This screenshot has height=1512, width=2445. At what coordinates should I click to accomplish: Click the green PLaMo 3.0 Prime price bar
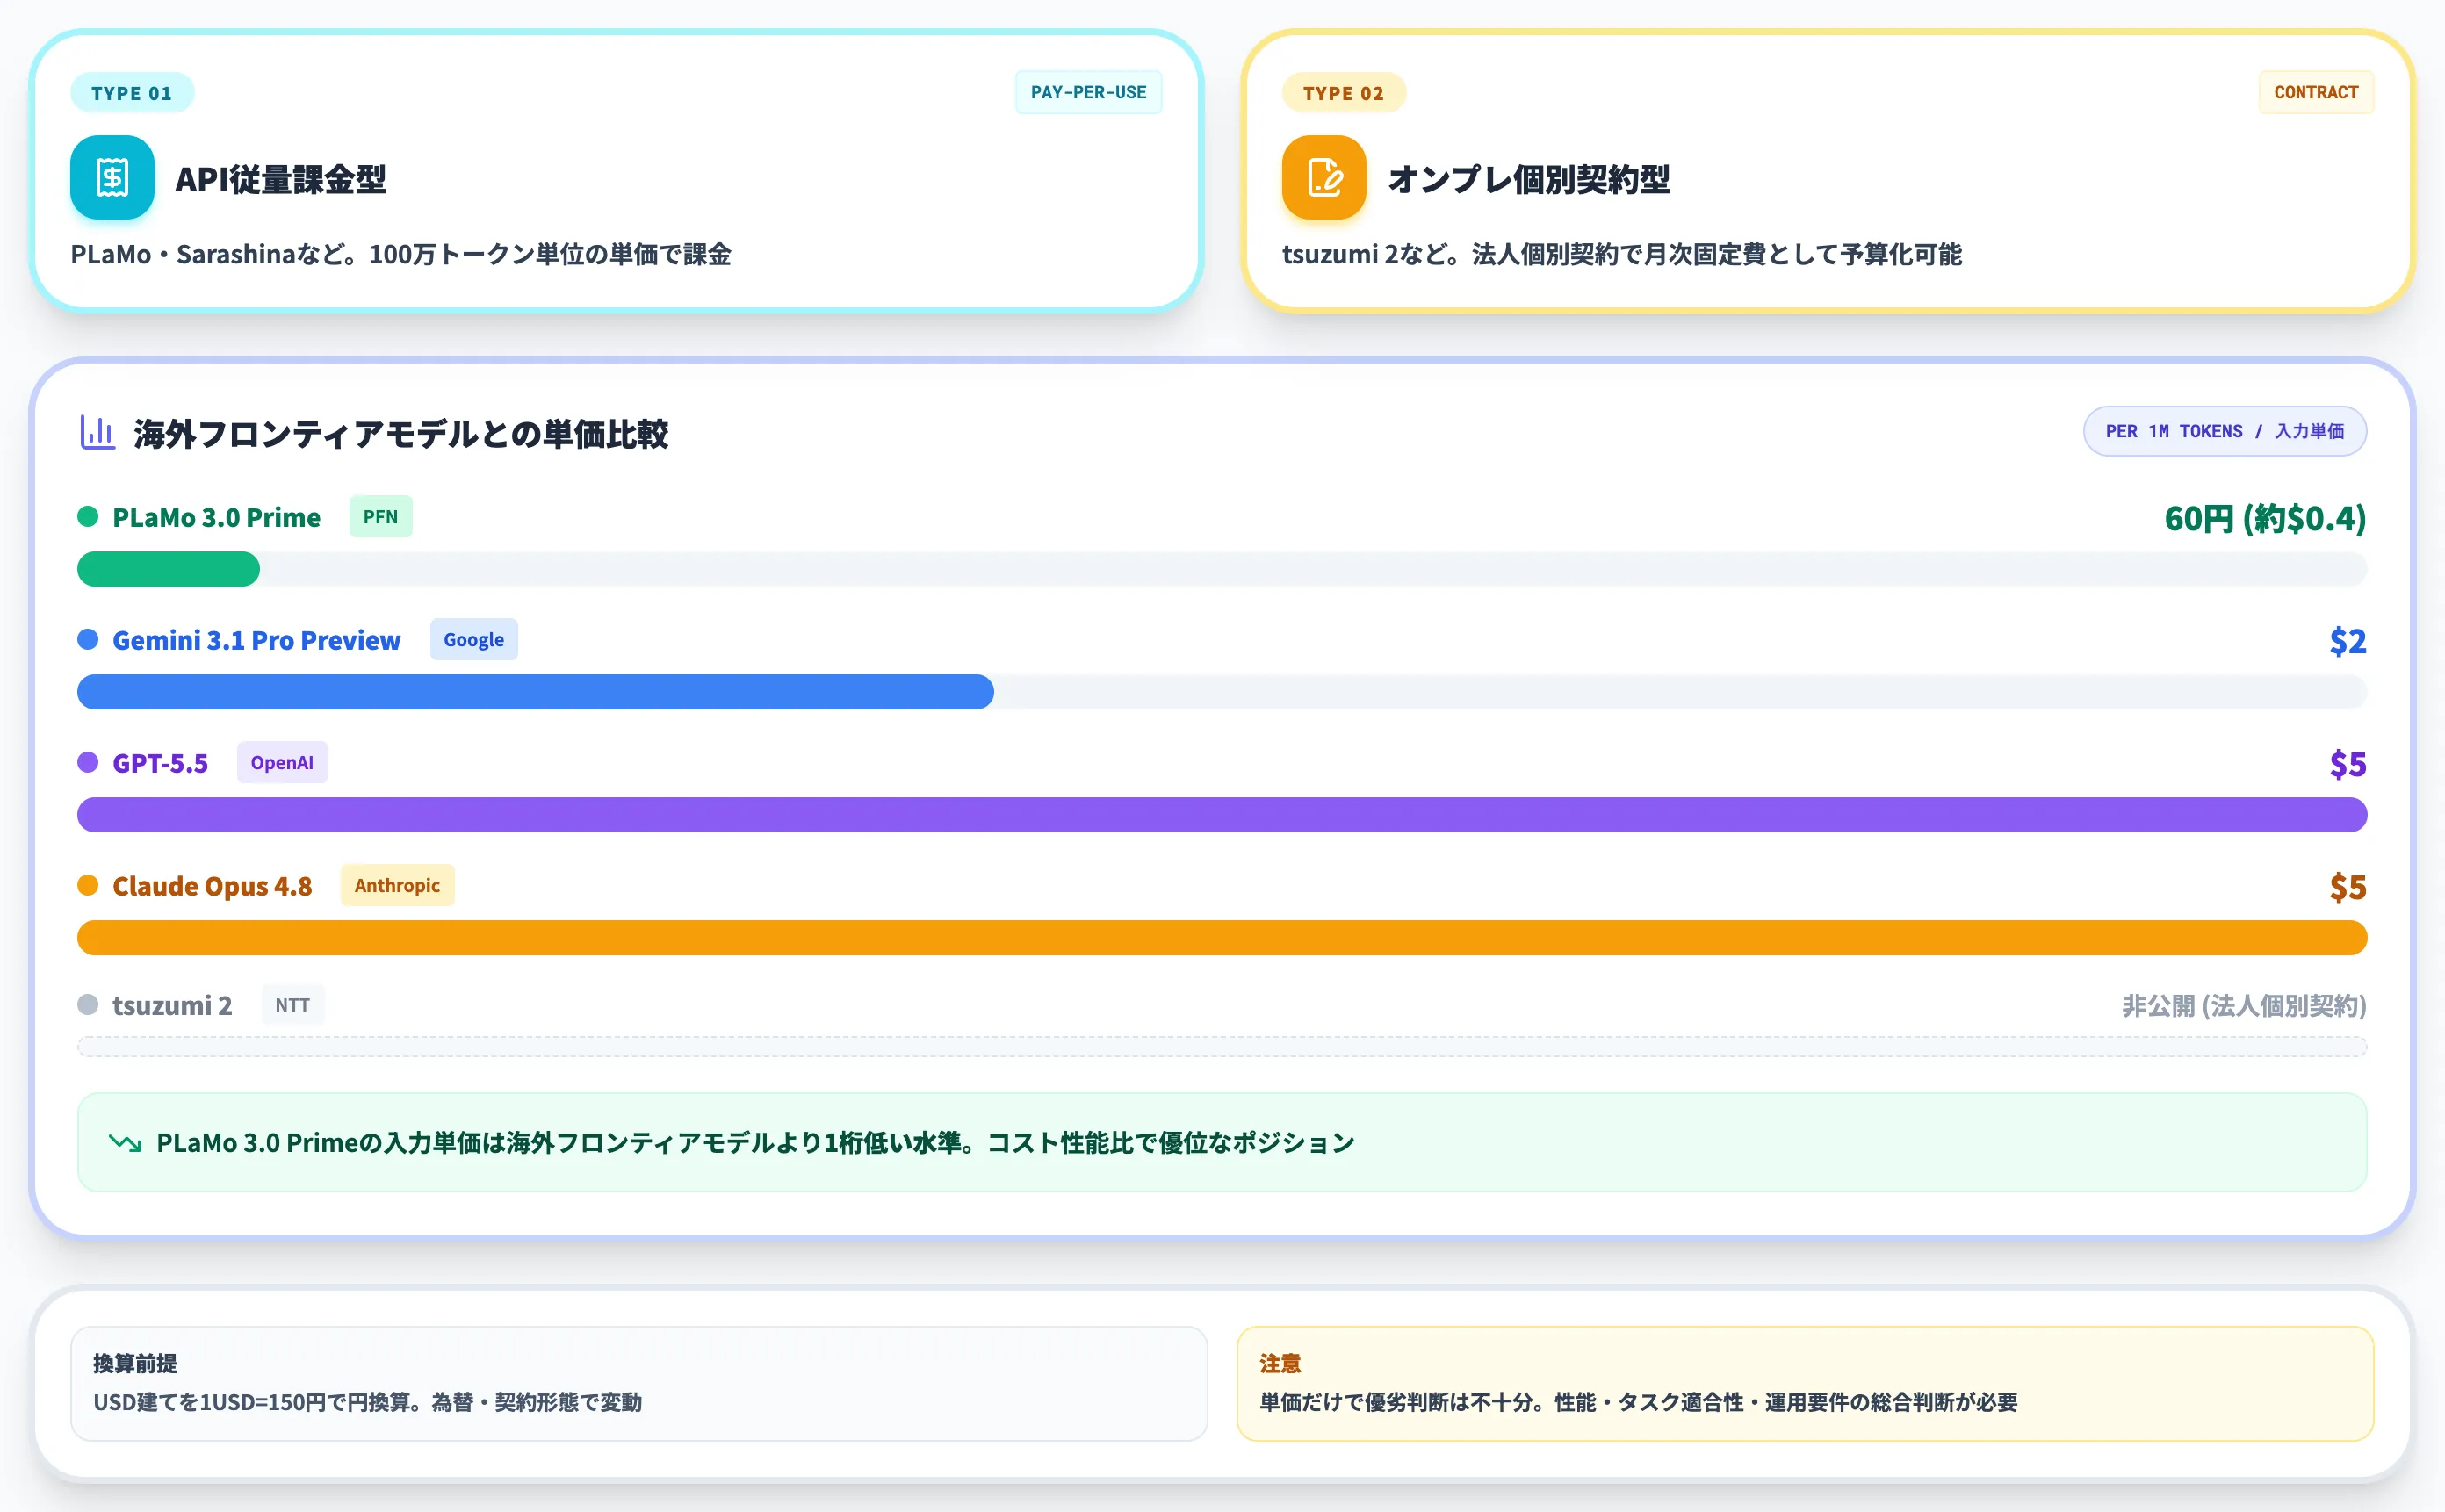168,570
